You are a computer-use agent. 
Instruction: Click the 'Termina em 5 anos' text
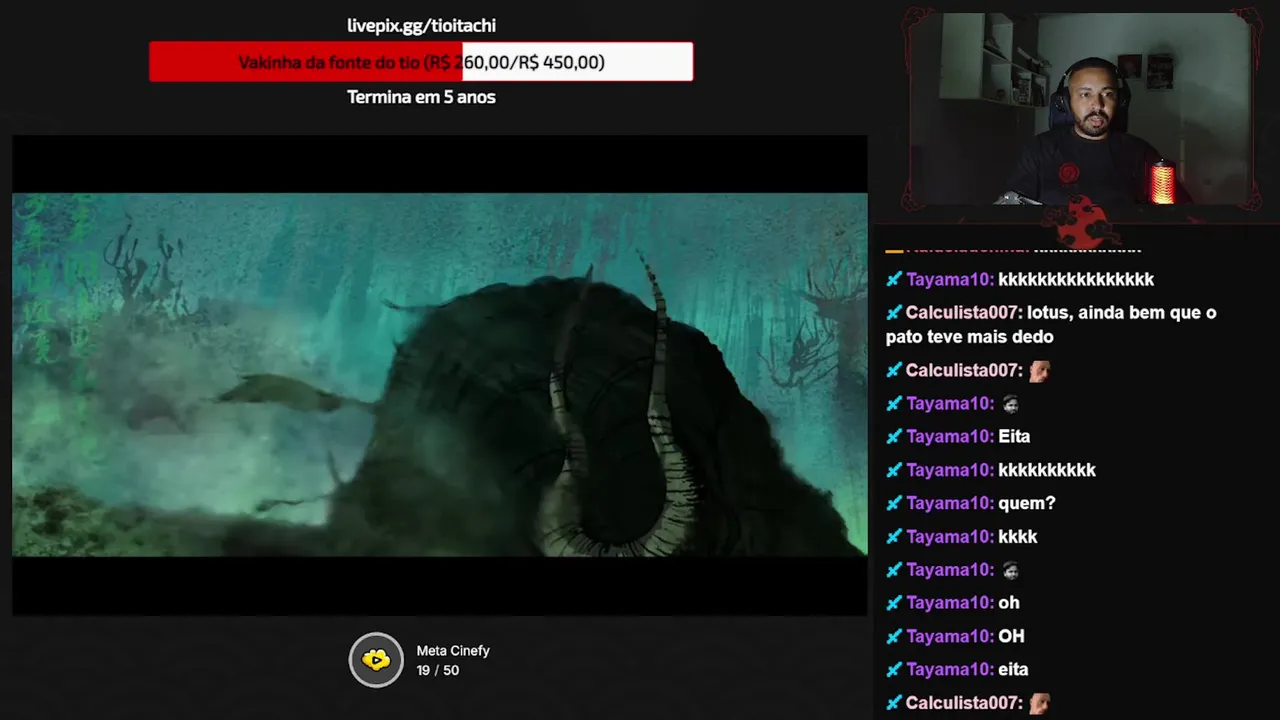[x=421, y=97]
